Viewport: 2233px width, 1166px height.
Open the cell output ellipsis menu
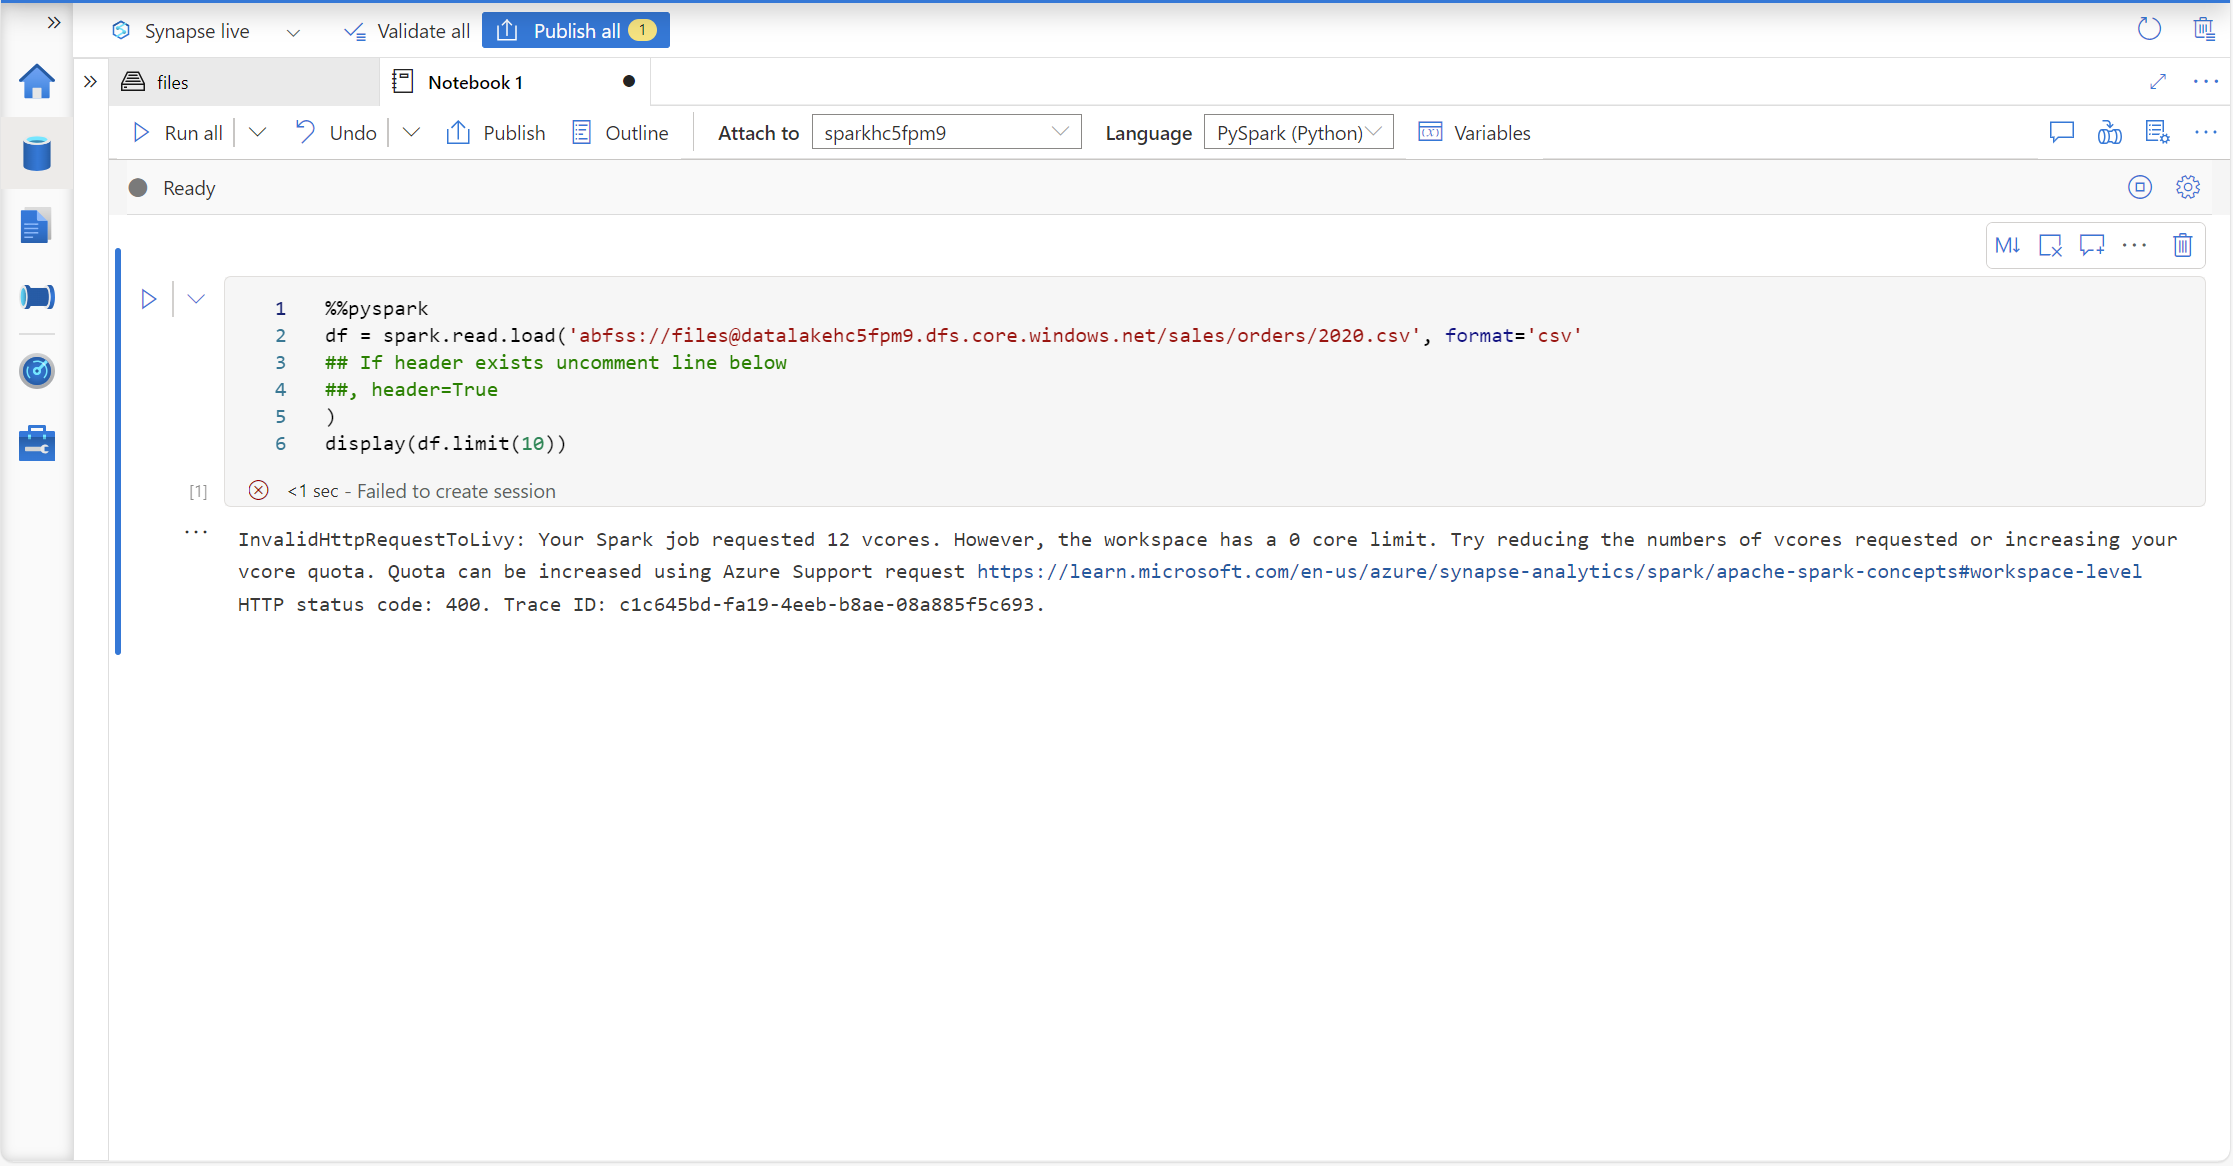pos(196,533)
